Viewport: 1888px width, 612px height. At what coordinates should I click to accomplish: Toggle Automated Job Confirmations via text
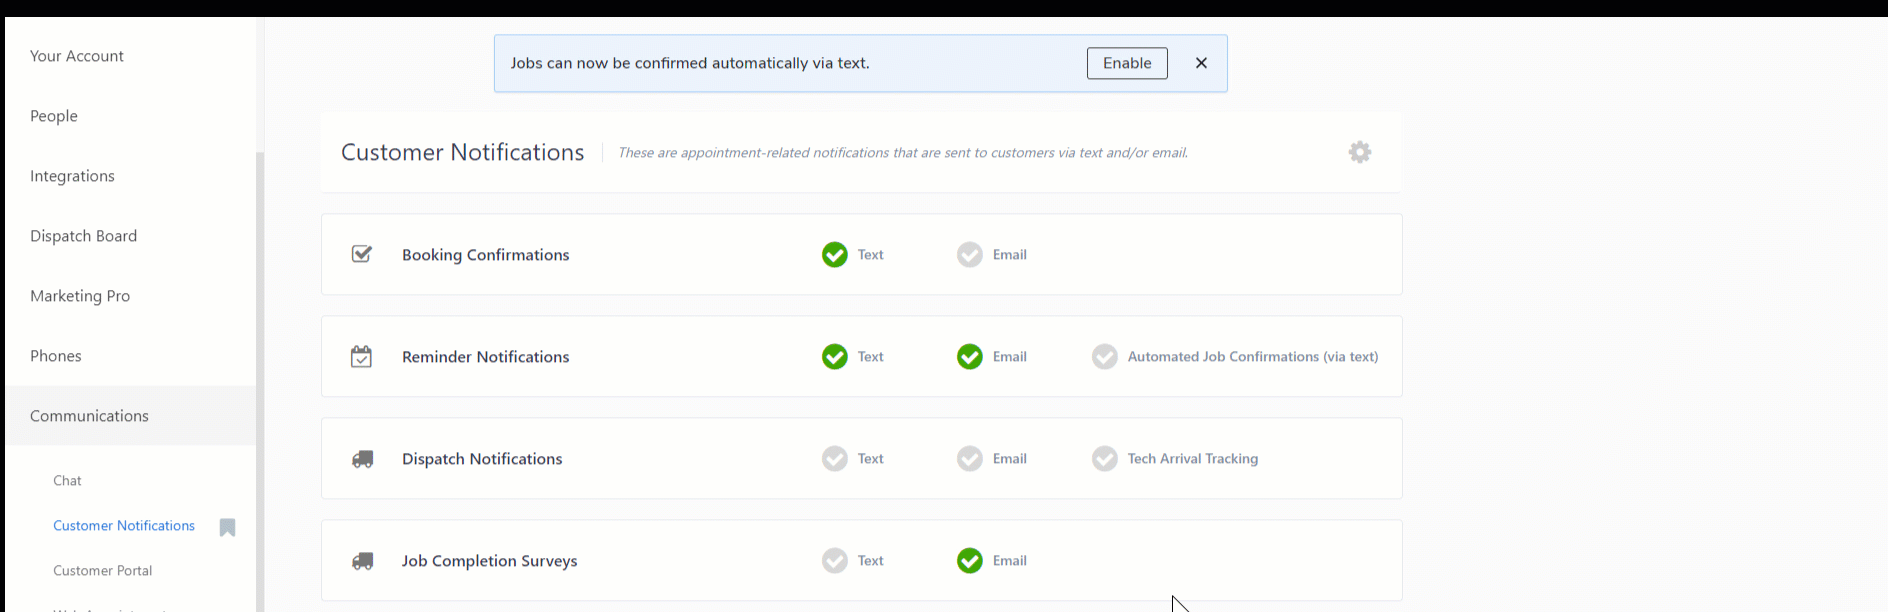1104,357
